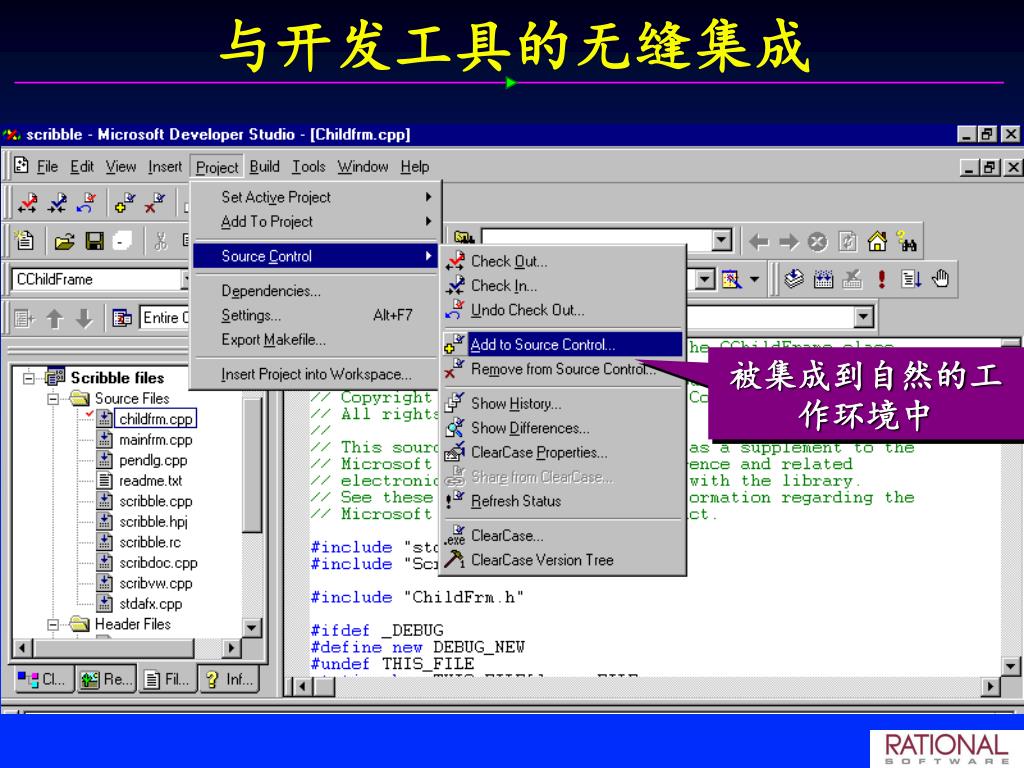The image size is (1024, 768).
Task: Click the Undo Check Out toolbar icon
Action: 86,203
